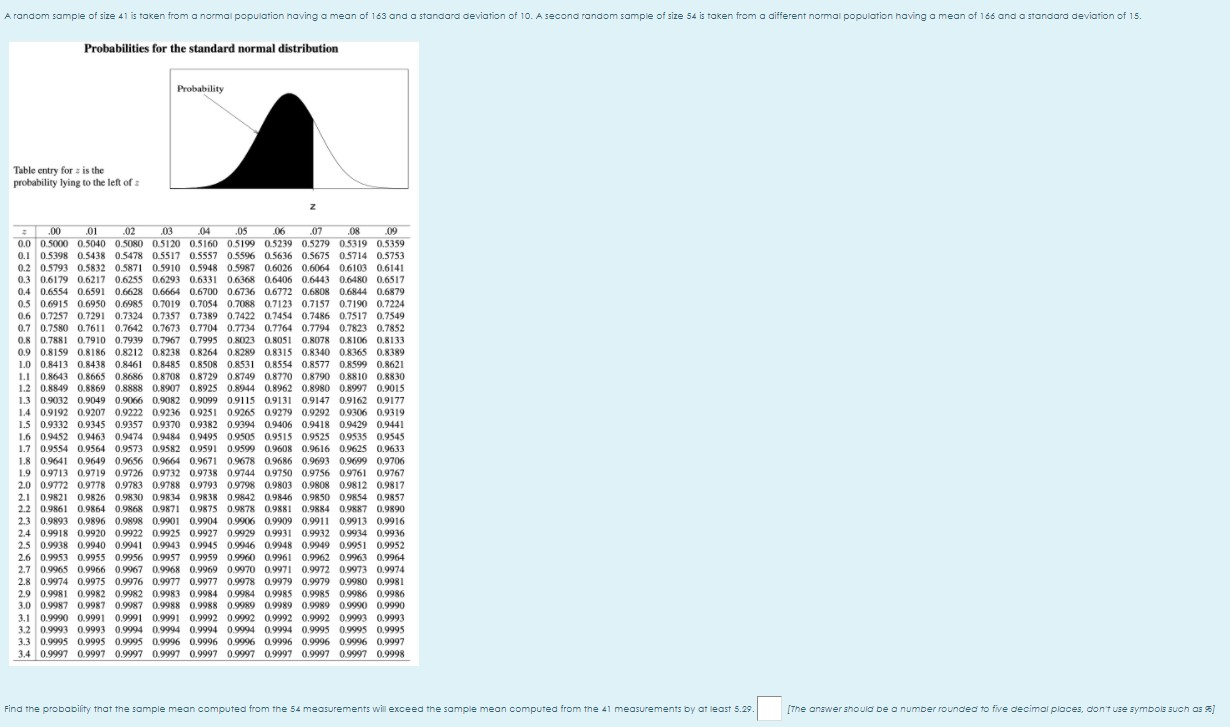Click the table cell 0.8888

tap(129, 391)
